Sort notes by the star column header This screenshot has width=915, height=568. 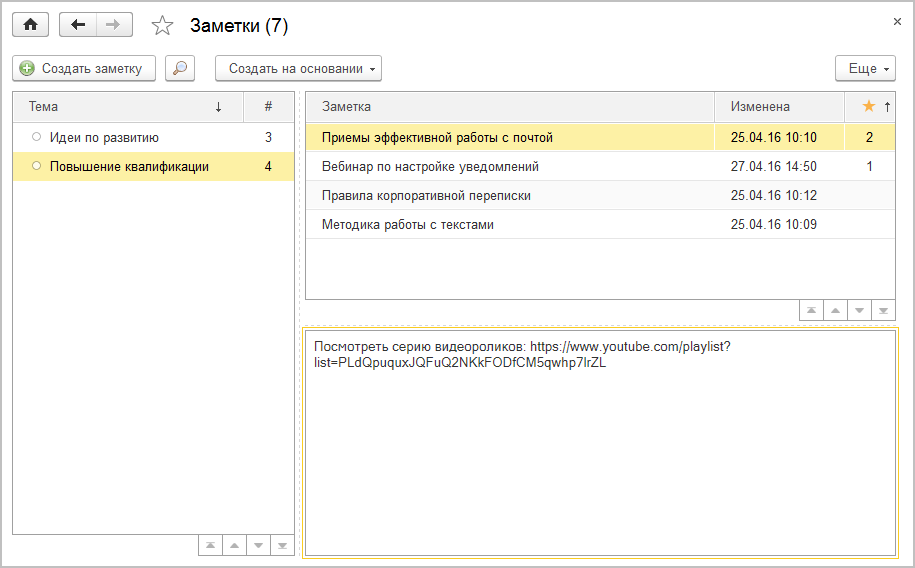(x=869, y=106)
